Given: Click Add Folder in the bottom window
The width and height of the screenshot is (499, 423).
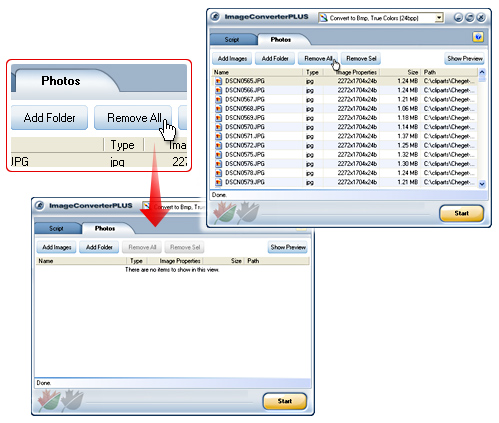Looking at the screenshot, I should tap(99, 247).
